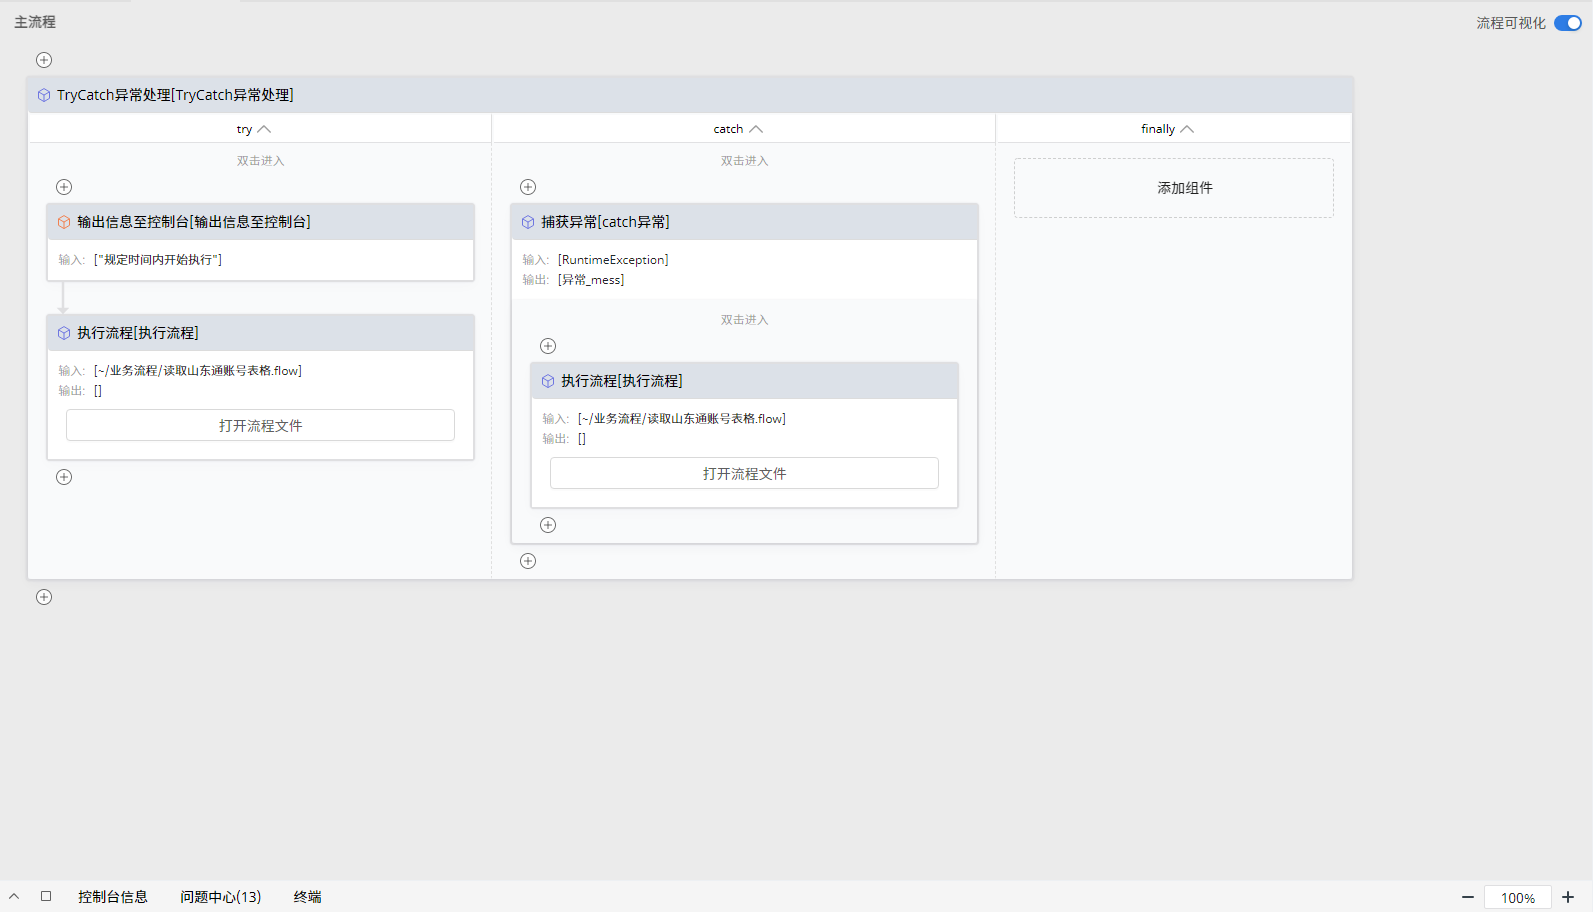This screenshot has height=912, width=1593.
Task: Click 打开流程文件 in the try branch
Action: tap(260, 425)
